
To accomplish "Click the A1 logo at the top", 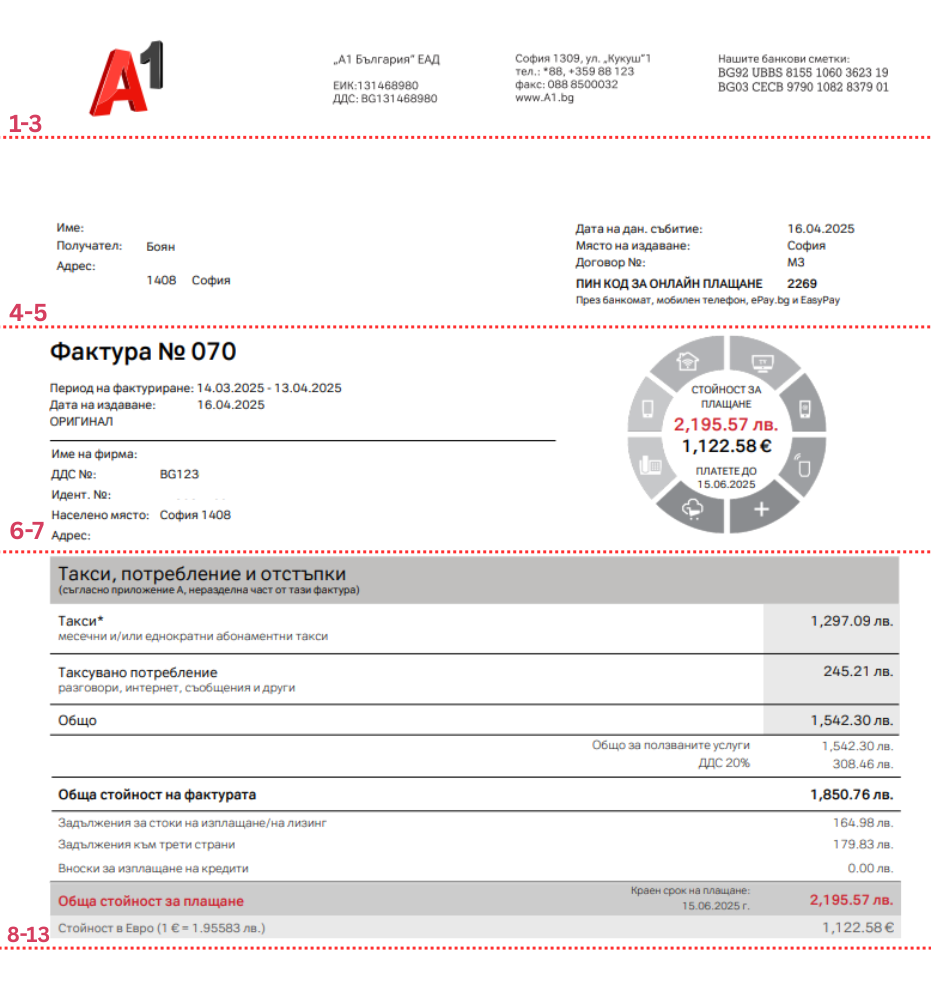I will [x=125, y=78].
